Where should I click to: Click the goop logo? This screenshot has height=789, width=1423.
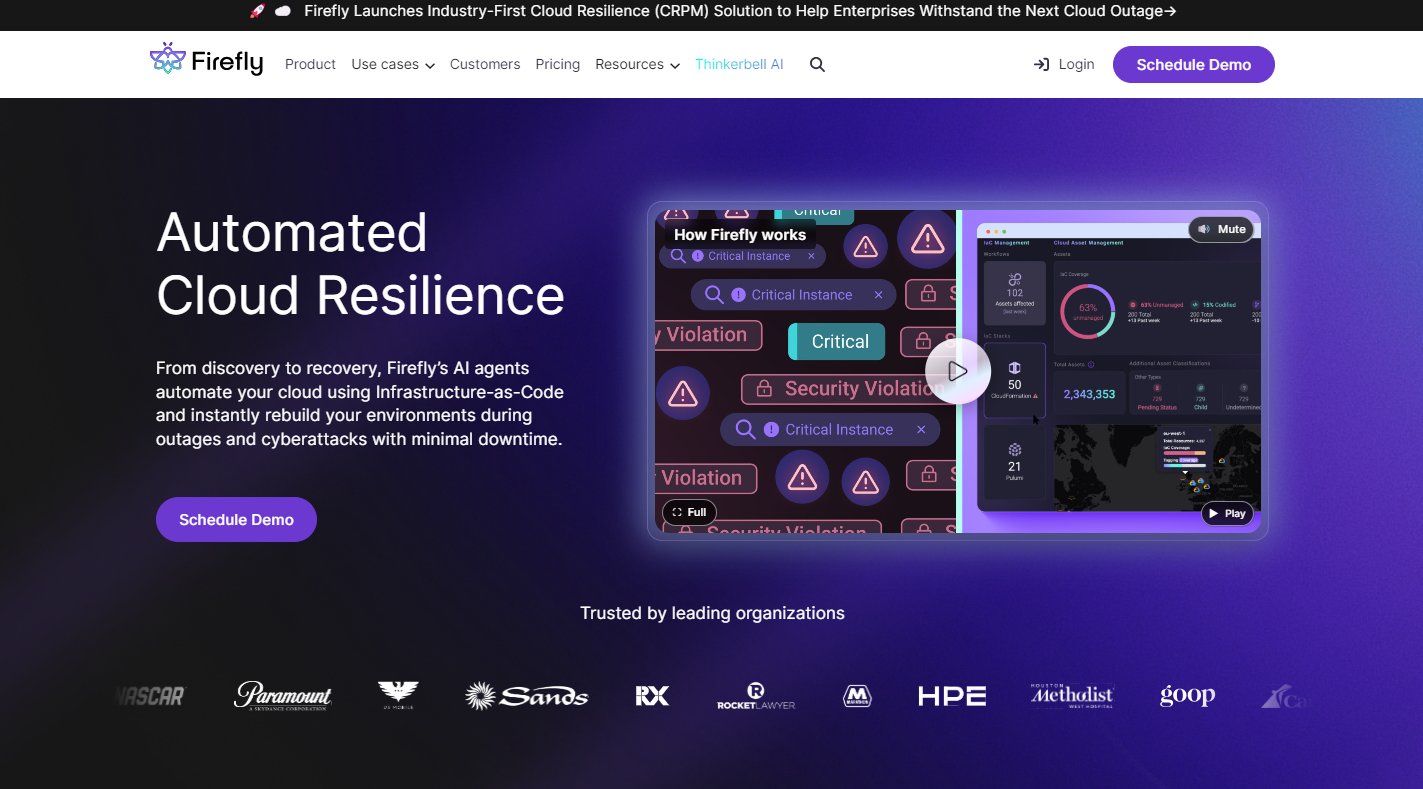tap(1187, 696)
